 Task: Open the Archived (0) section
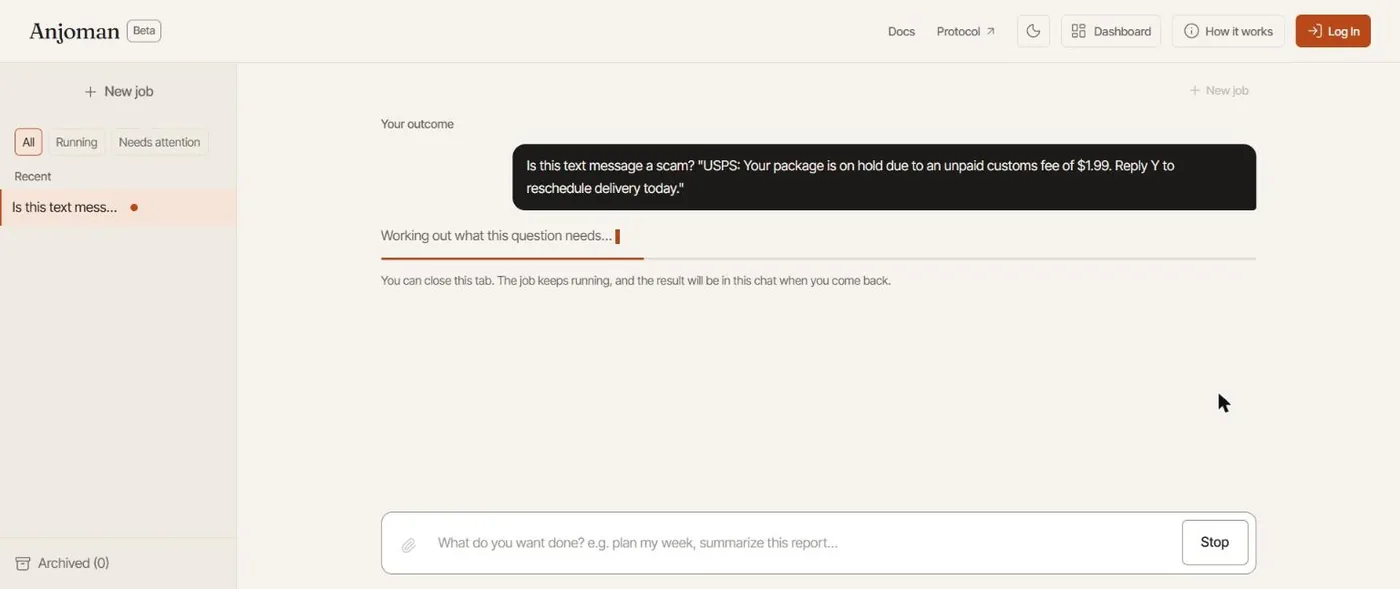click(x=63, y=563)
